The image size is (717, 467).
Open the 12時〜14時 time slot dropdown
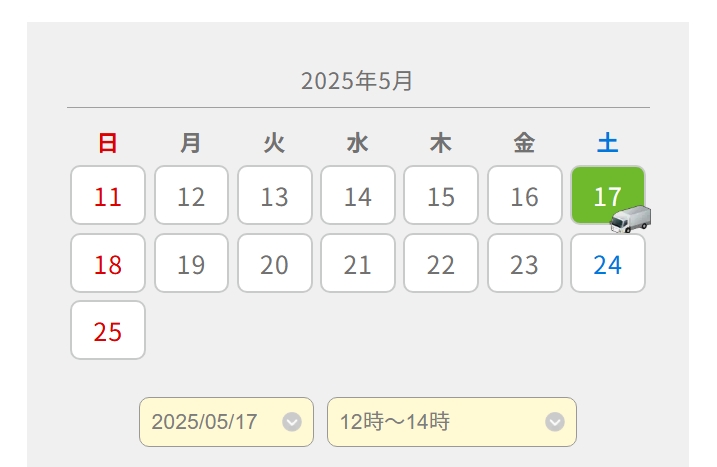pos(452,422)
